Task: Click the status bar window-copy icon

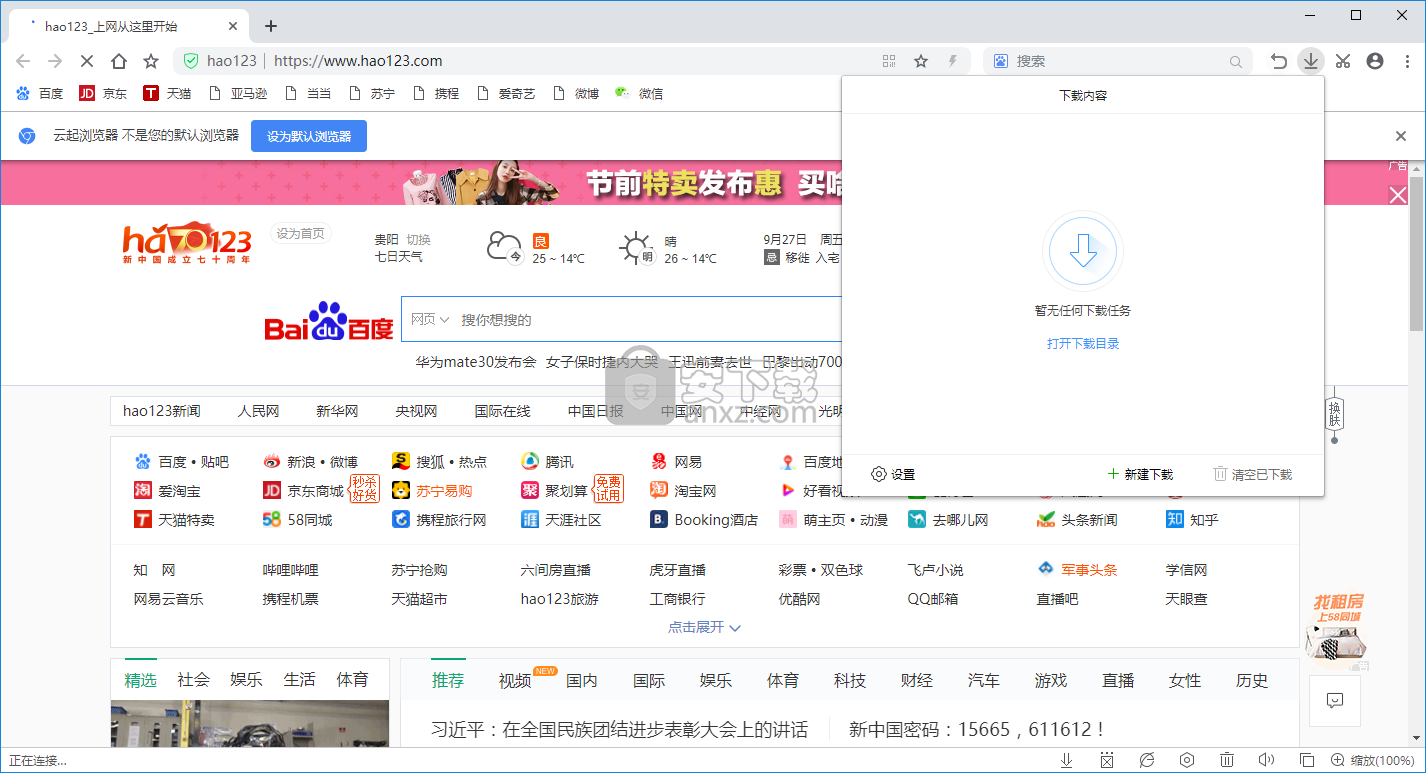Action: point(1307,760)
